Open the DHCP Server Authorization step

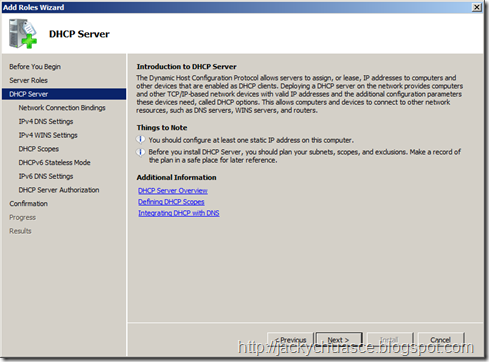click(59, 190)
